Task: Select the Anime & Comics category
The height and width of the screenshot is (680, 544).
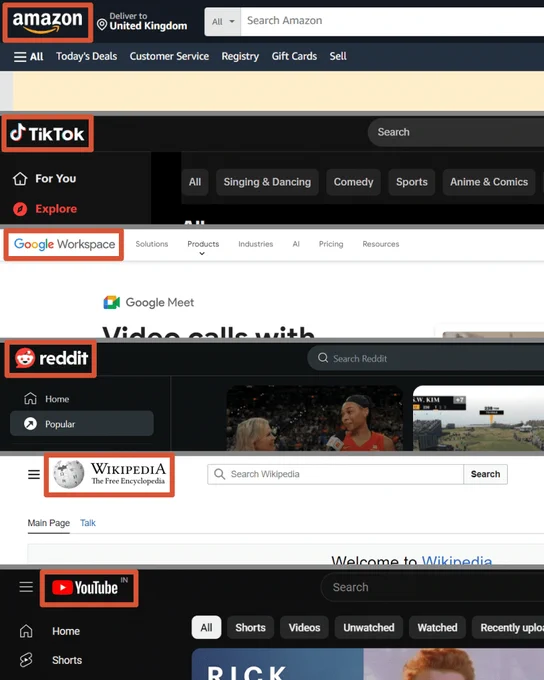Action: coord(489,182)
